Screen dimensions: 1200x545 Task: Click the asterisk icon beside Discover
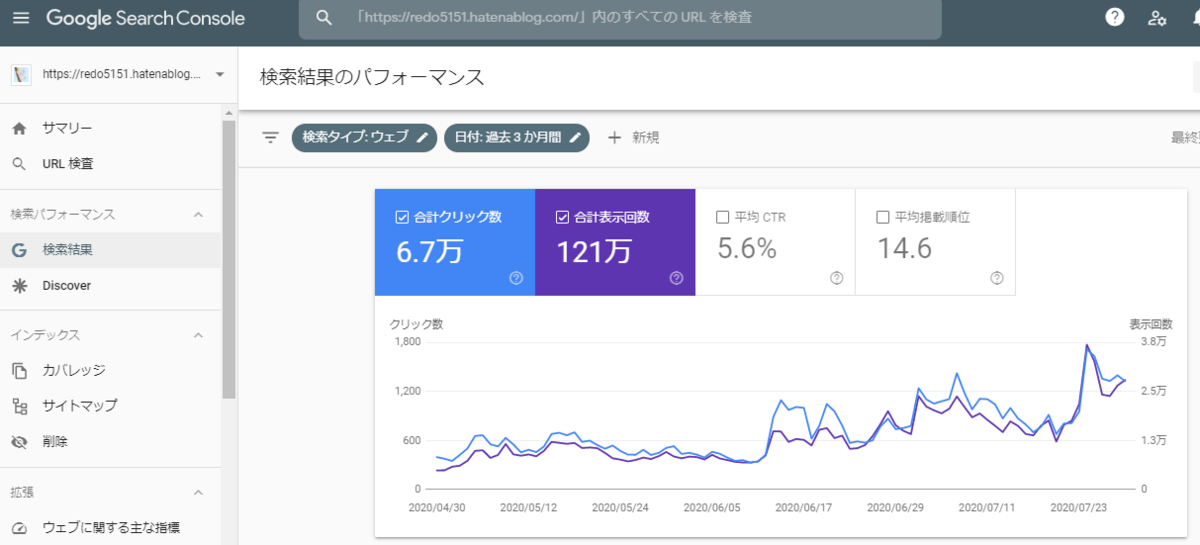pyautogui.click(x=19, y=286)
